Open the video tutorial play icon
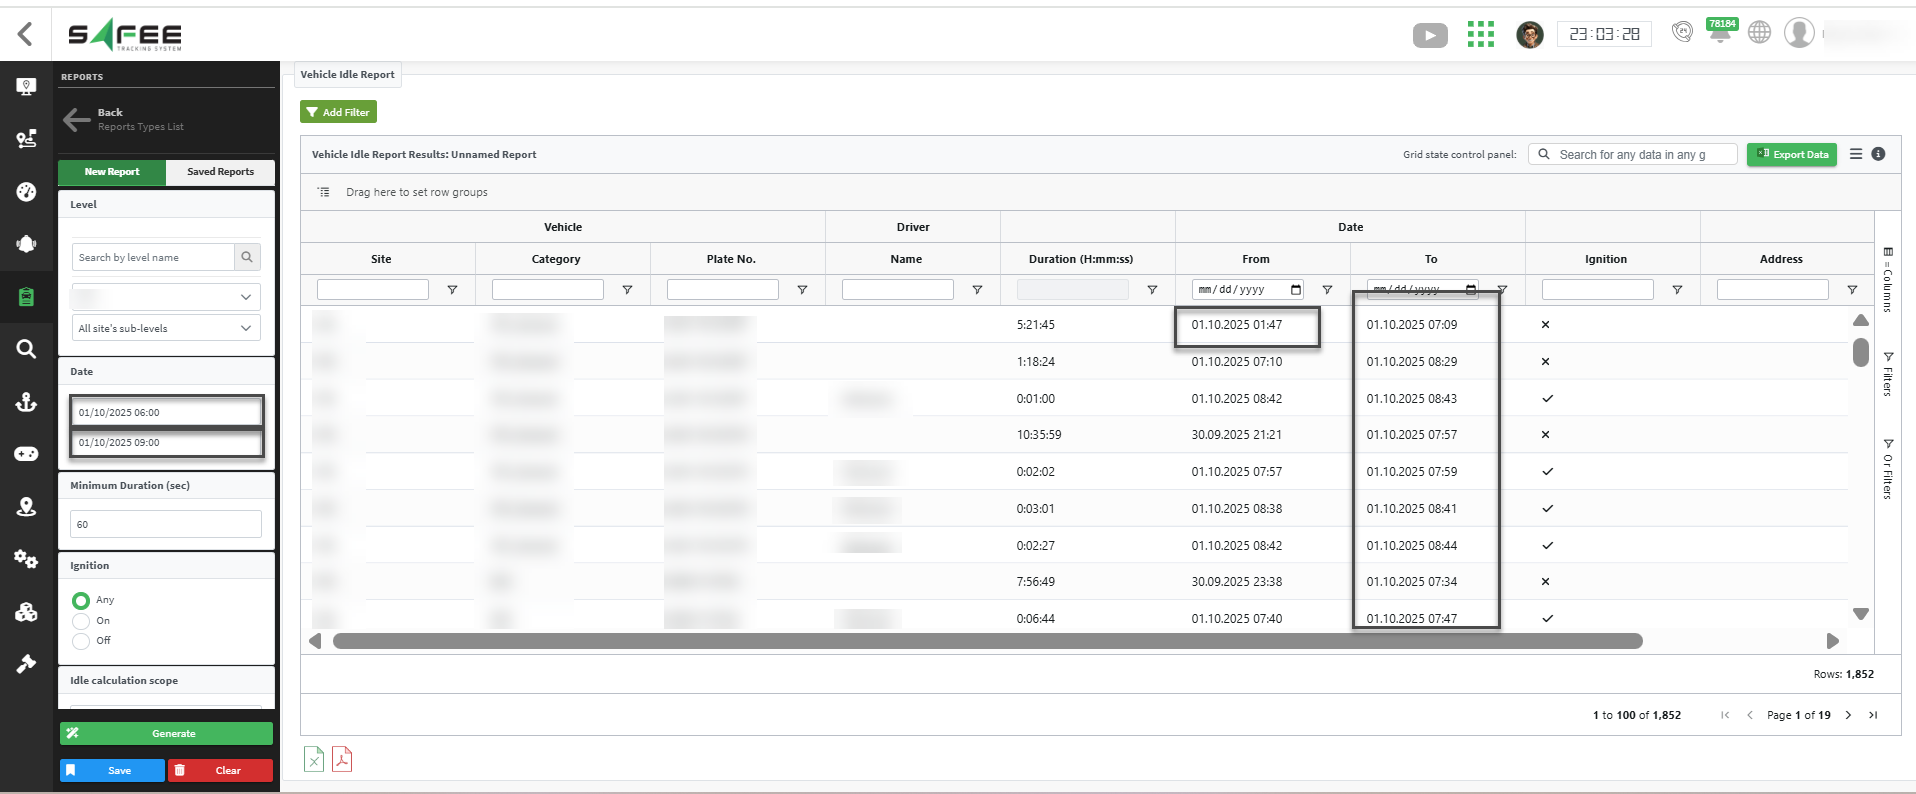This screenshot has width=1916, height=794. 1430,36
